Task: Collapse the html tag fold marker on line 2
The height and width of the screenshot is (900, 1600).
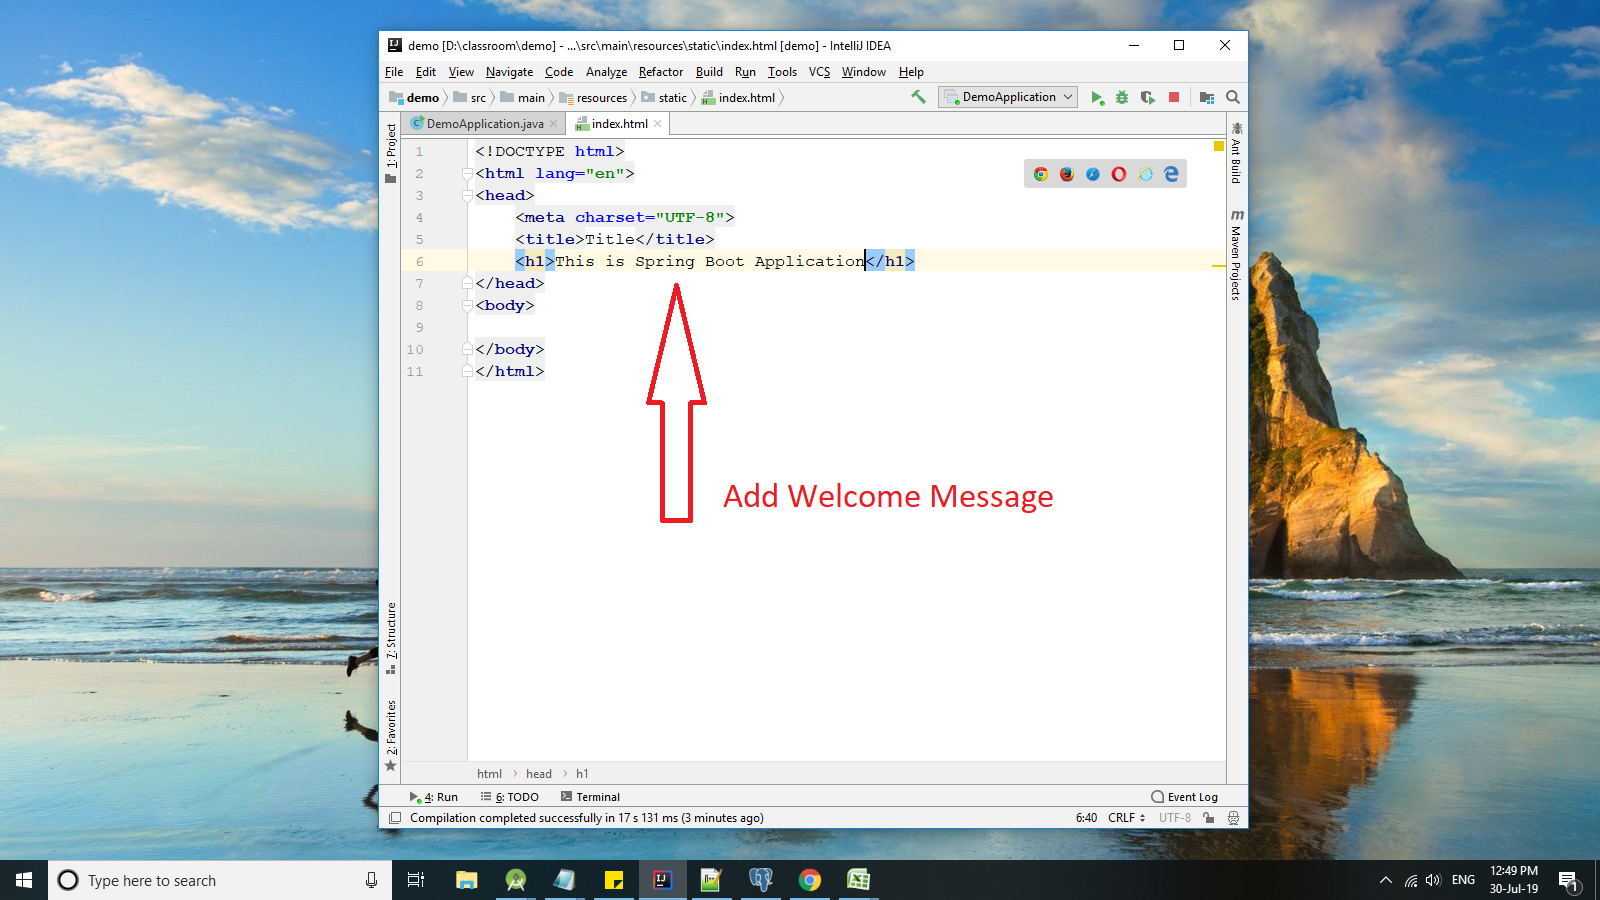Action: pos(467,174)
